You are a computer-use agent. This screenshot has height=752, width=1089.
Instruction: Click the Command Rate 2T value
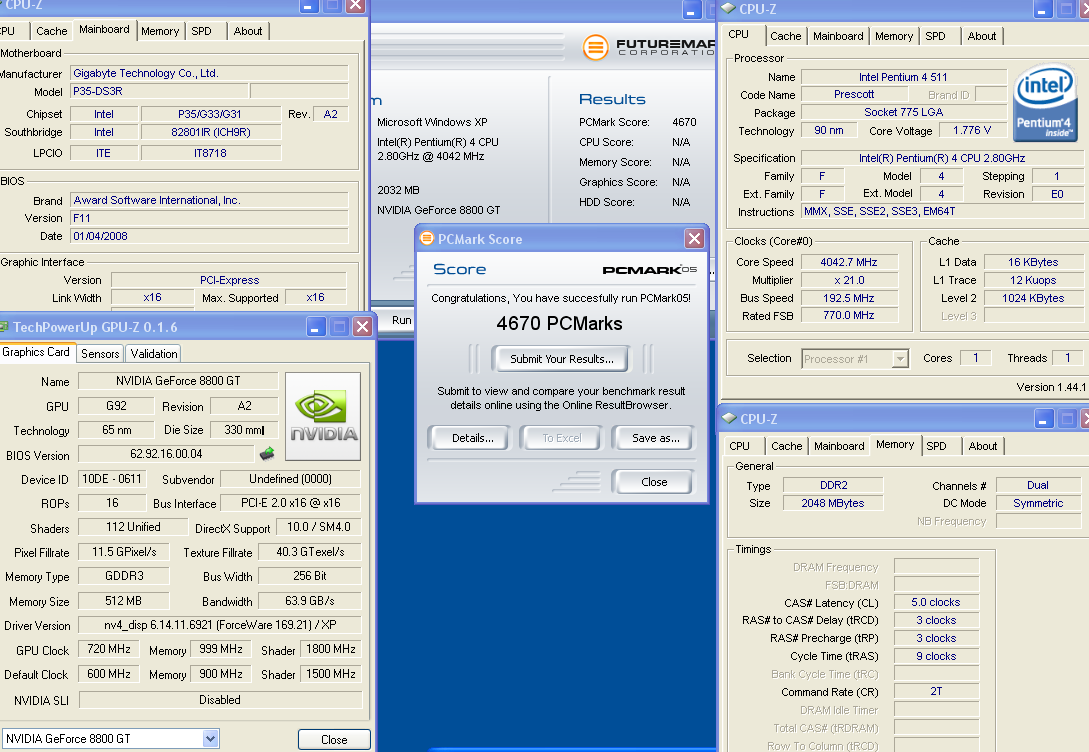(936, 691)
